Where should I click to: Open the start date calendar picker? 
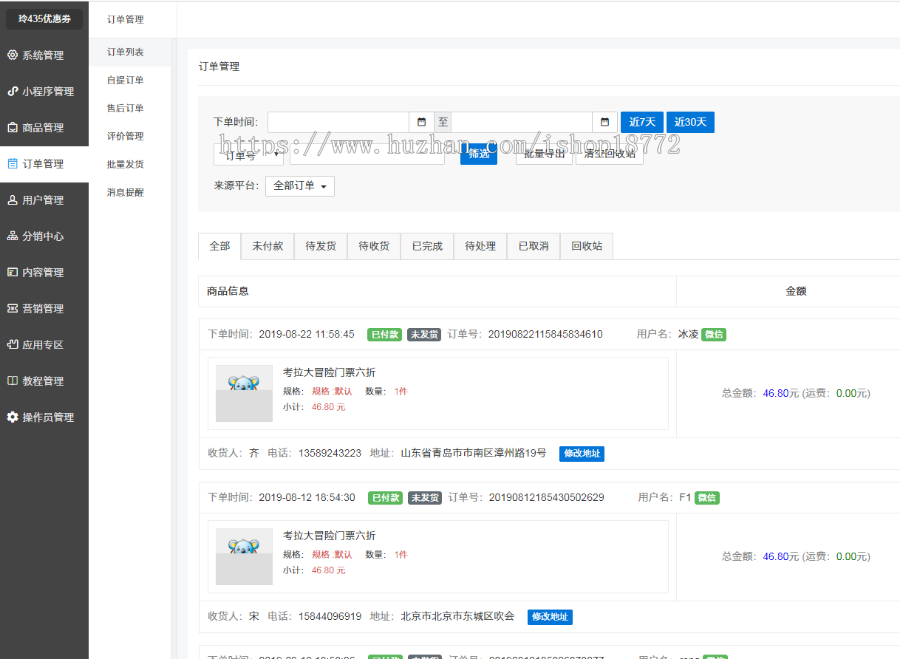(421, 120)
